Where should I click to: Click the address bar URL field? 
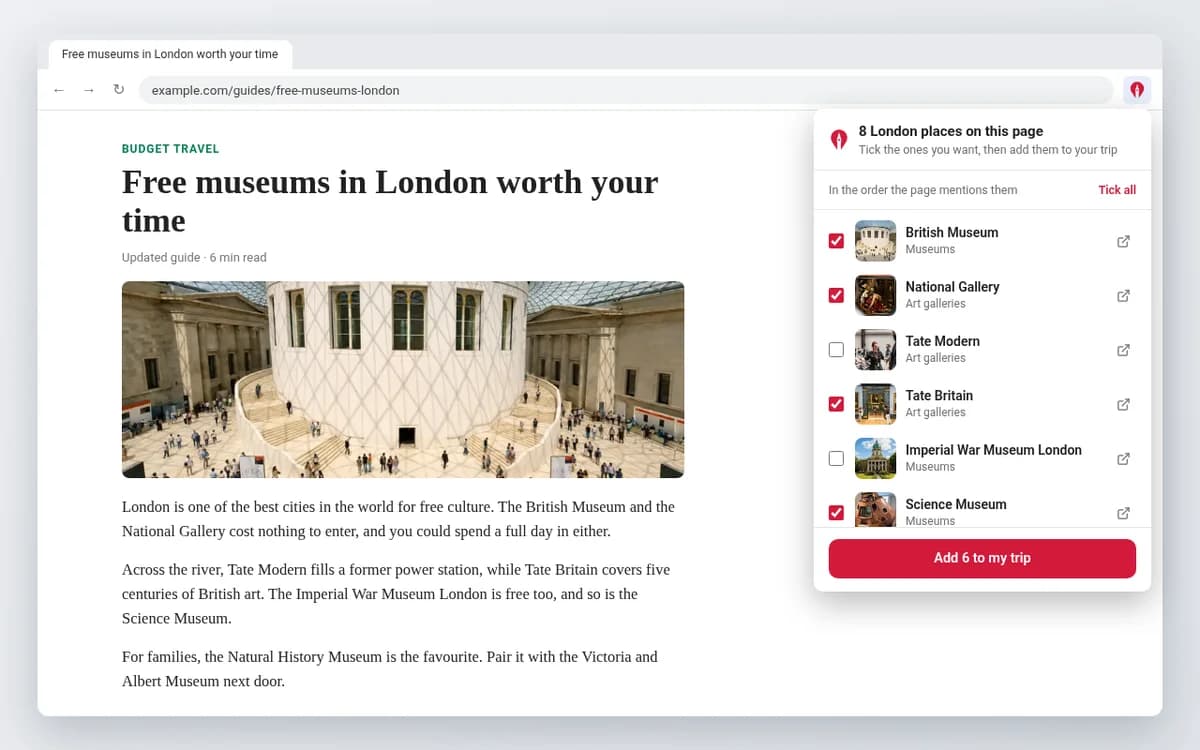[x=625, y=90]
